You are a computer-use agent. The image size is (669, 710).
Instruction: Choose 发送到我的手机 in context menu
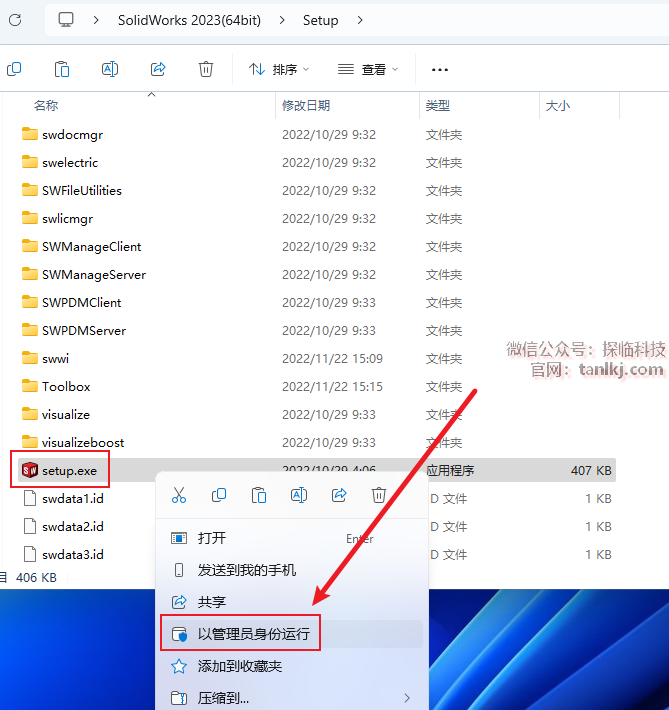tap(290, 570)
